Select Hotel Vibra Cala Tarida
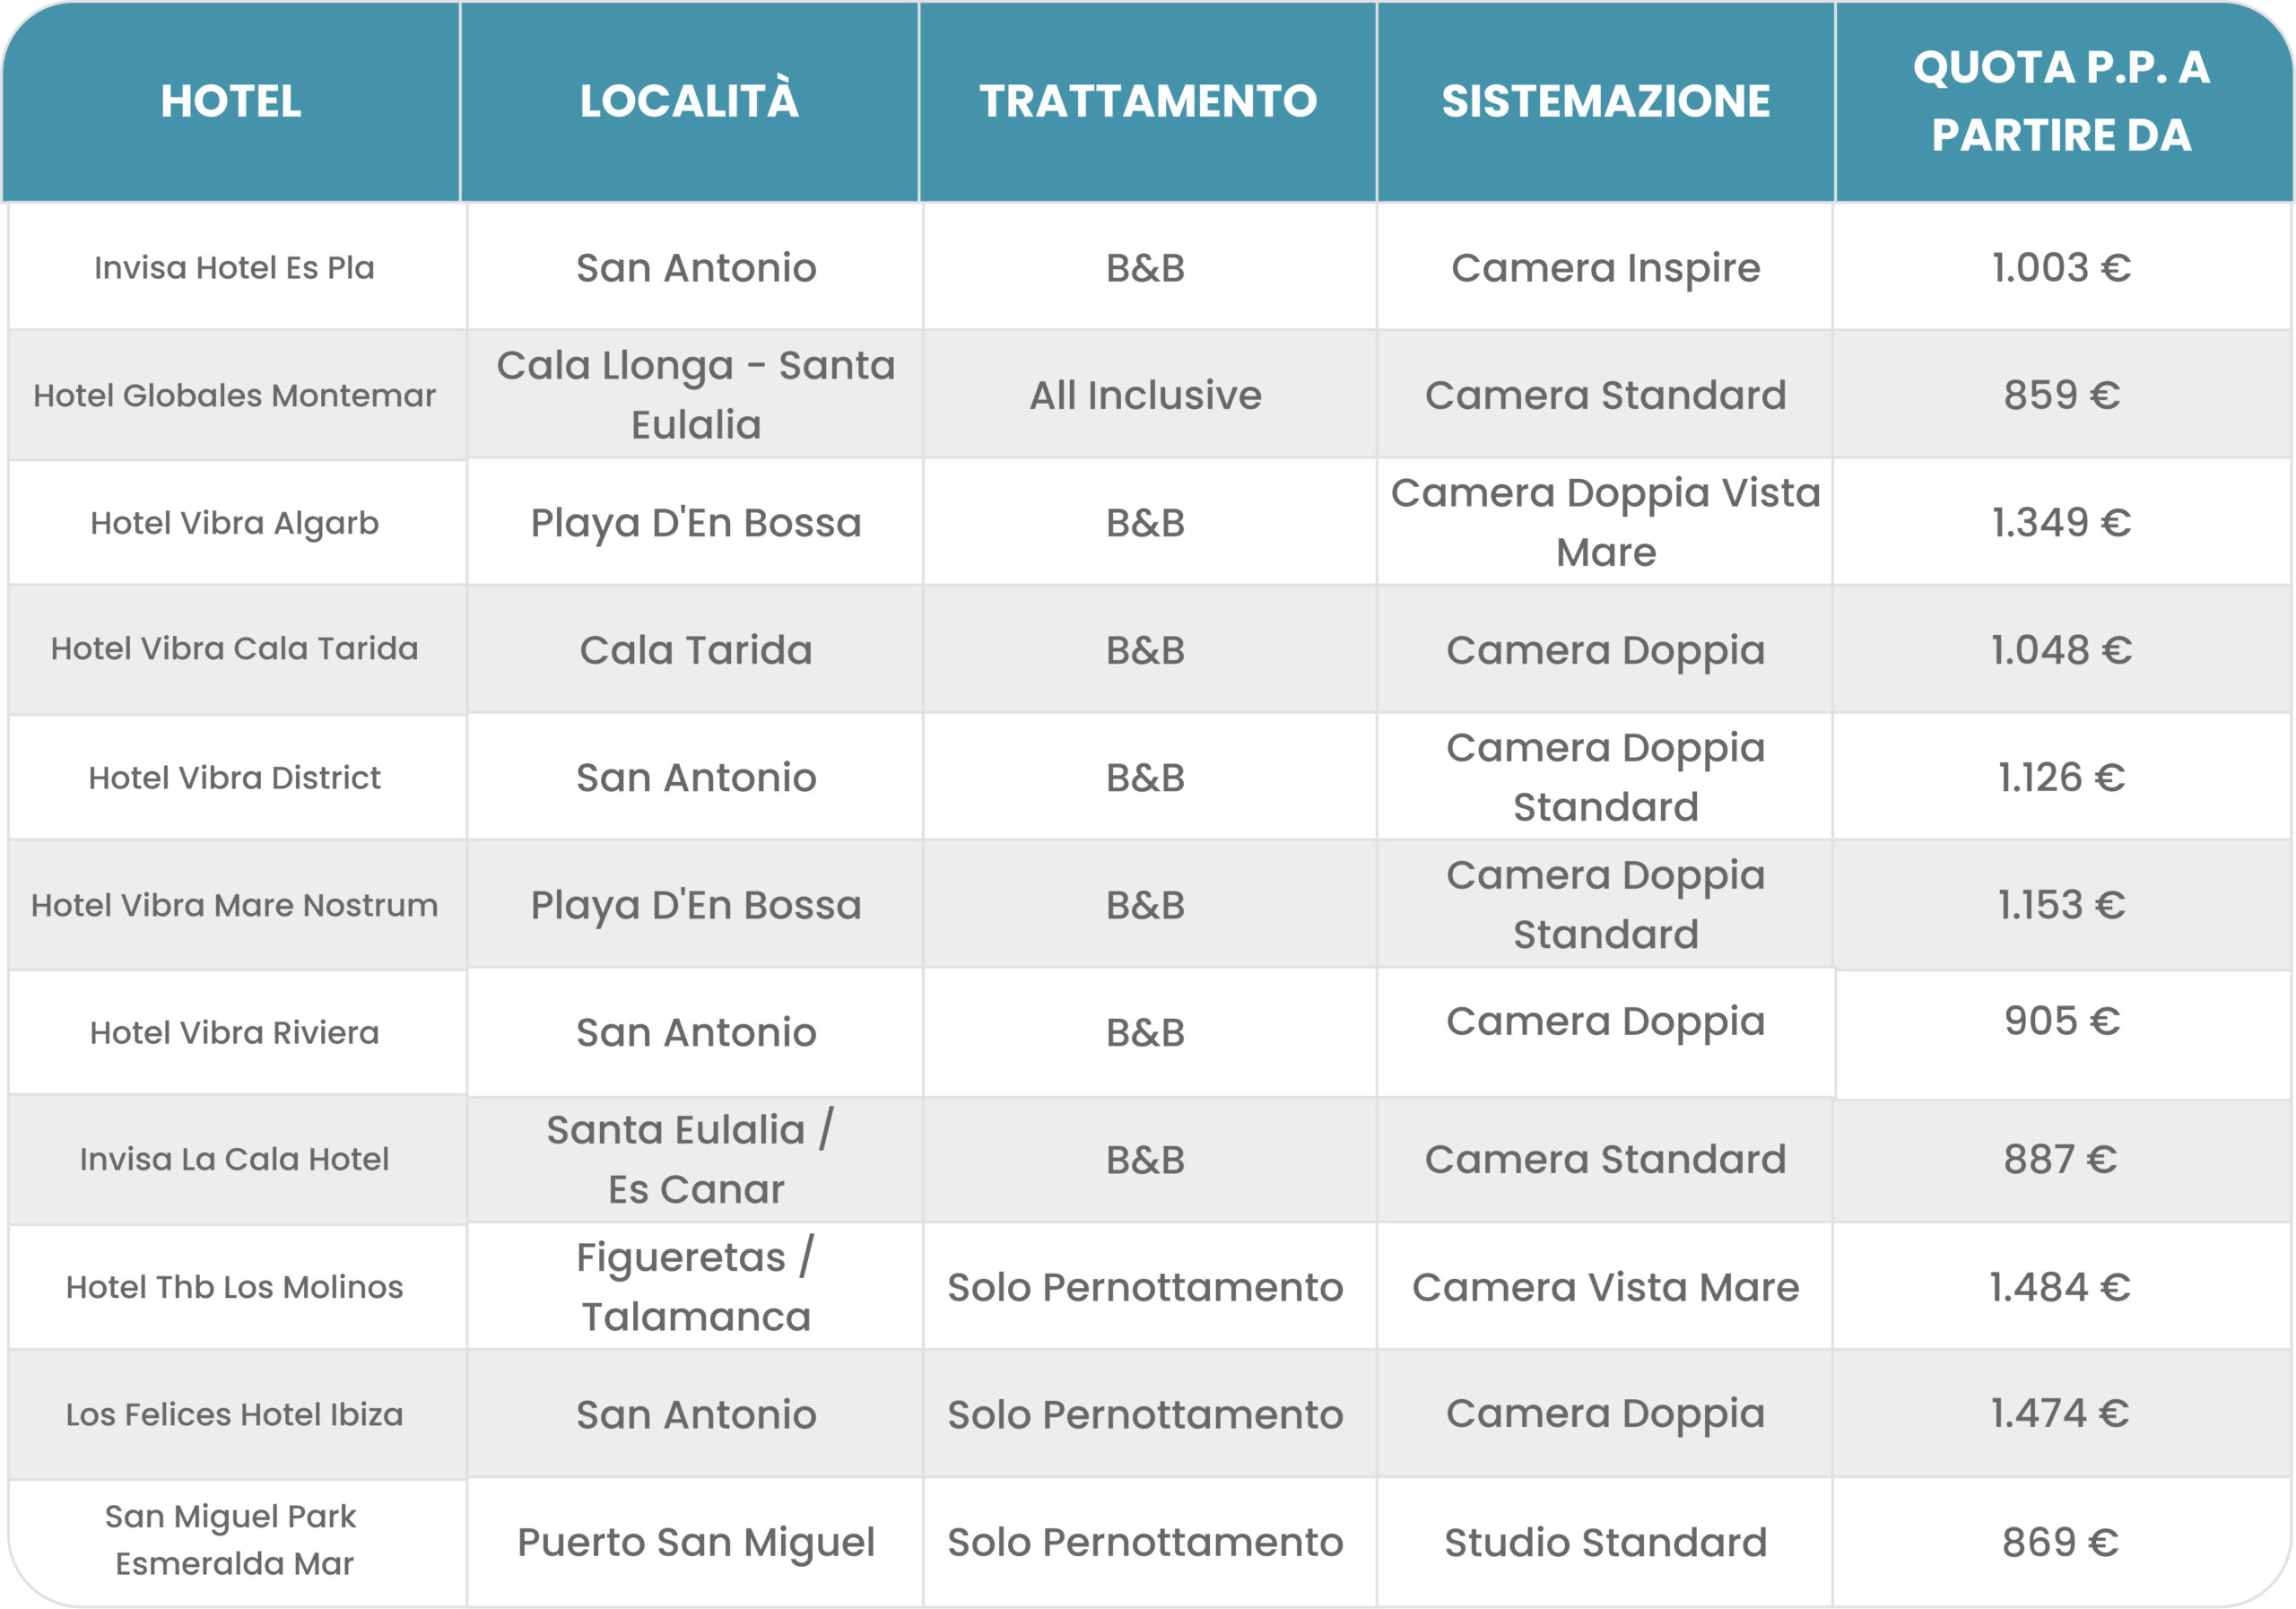This screenshot has width=2296, height=1609. (235, 649)
